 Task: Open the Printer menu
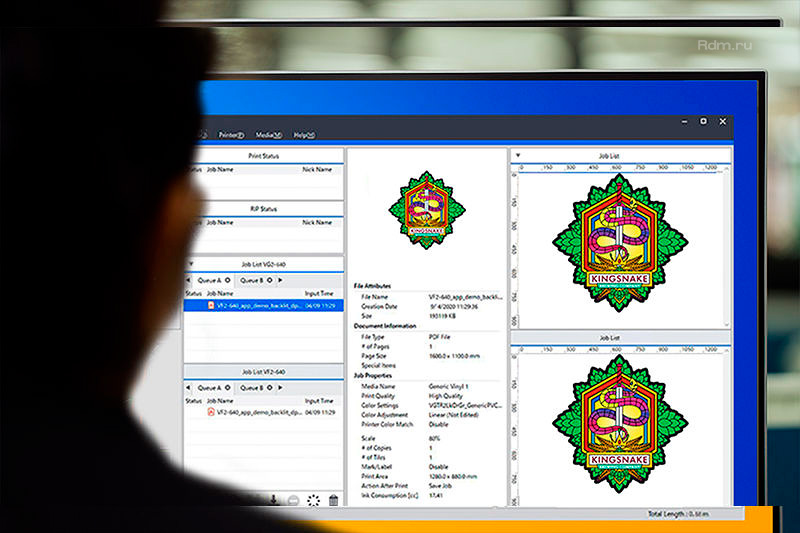click(x=231, y=135)
